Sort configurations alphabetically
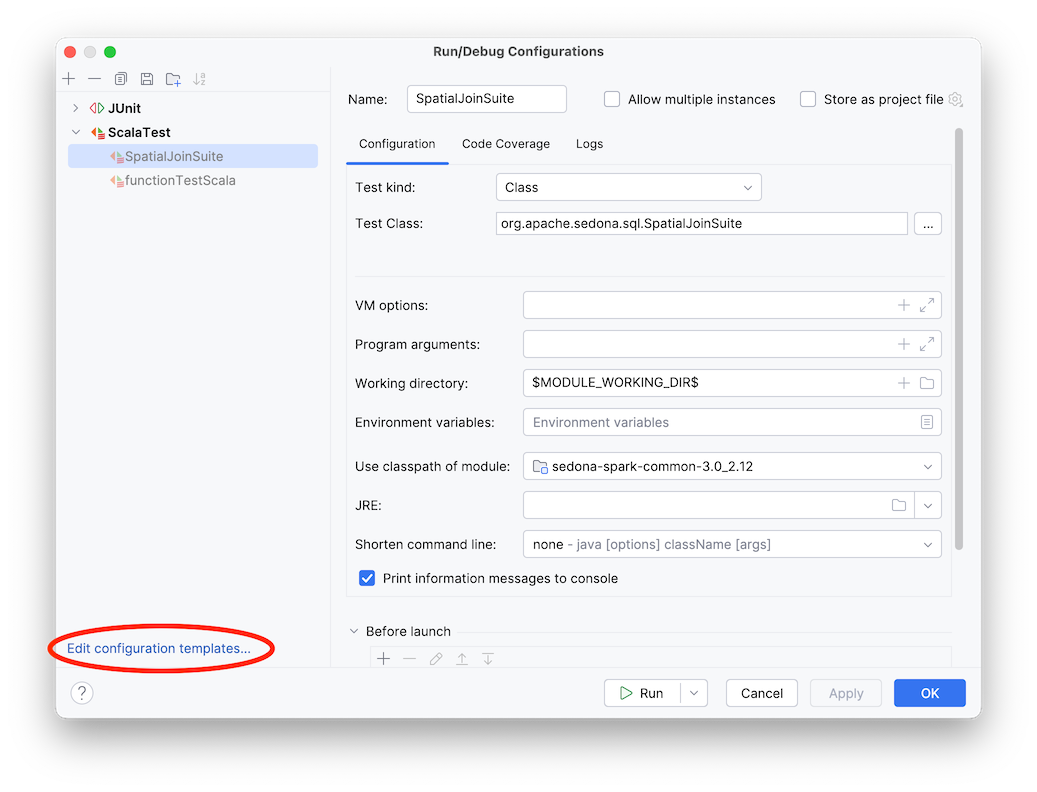This screenshot has width=1037, height=792. (198, 78)
